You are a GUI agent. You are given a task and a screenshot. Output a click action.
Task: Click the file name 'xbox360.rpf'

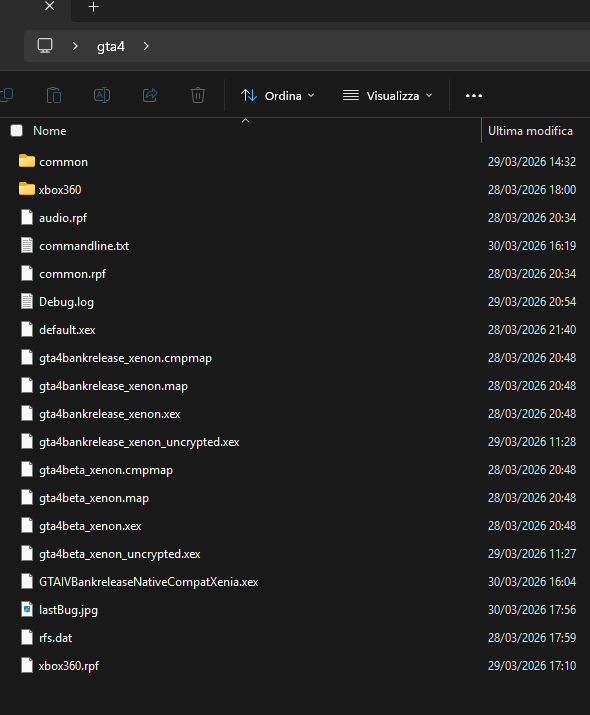point(69,666)
